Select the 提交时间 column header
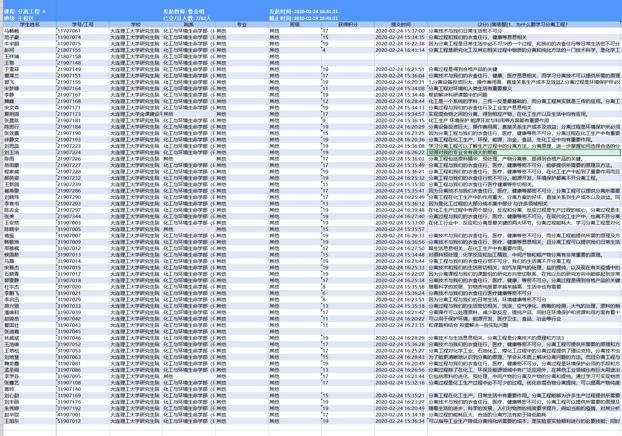Viewport: 622px width, 436px height. [401, 25]
